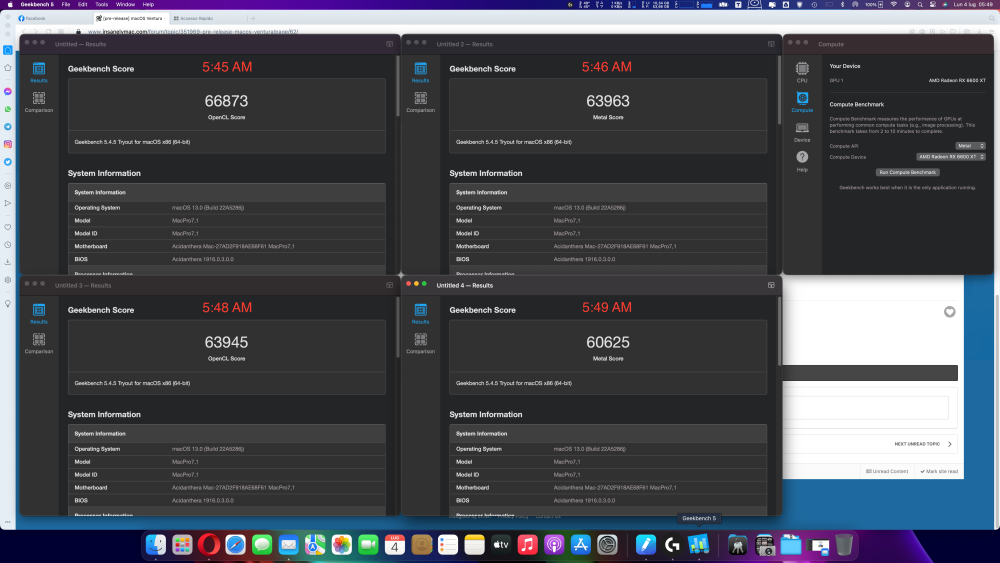Click the heart reaction icon on forum page
The width and height of the screenshot is (1000, 563).
[x=950, y=312]
